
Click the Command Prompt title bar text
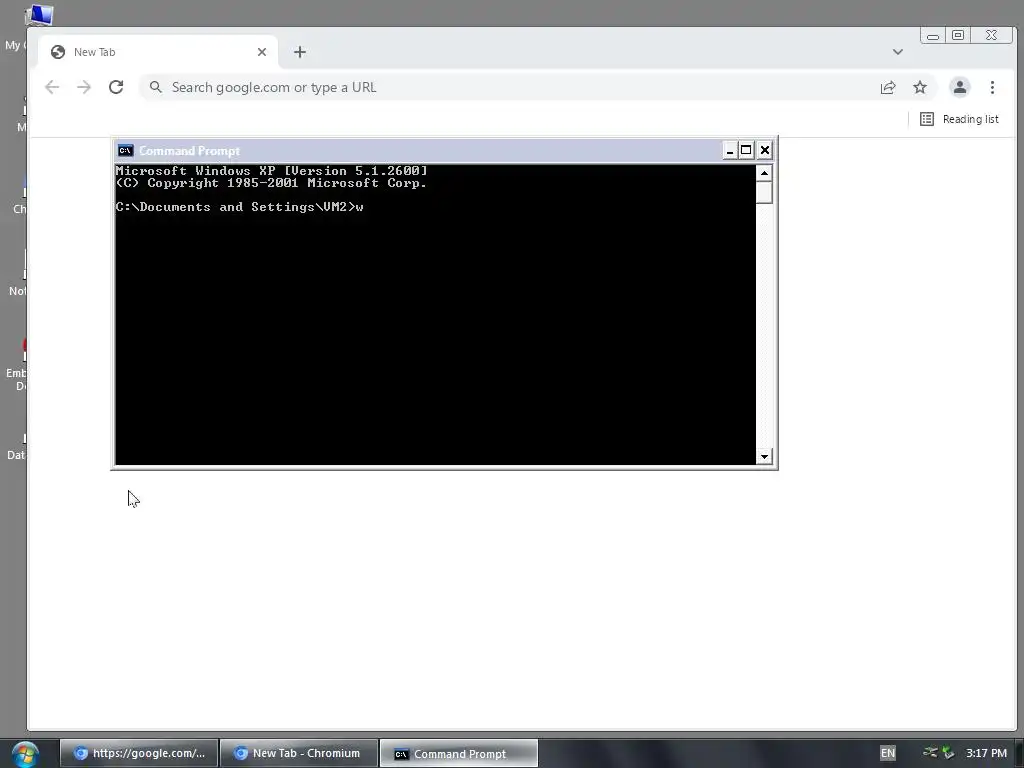point(189,151)
